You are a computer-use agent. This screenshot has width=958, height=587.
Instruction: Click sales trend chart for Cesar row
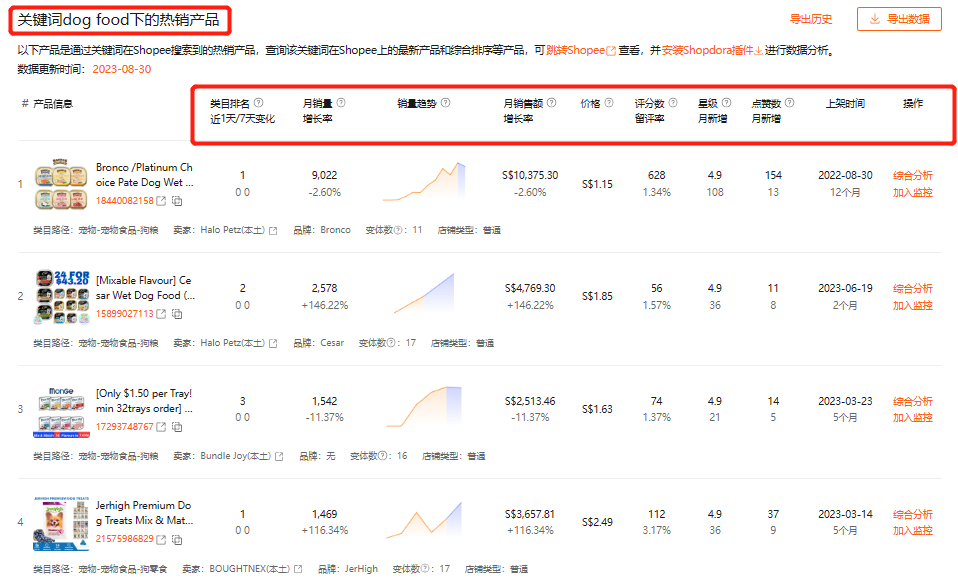423,294
